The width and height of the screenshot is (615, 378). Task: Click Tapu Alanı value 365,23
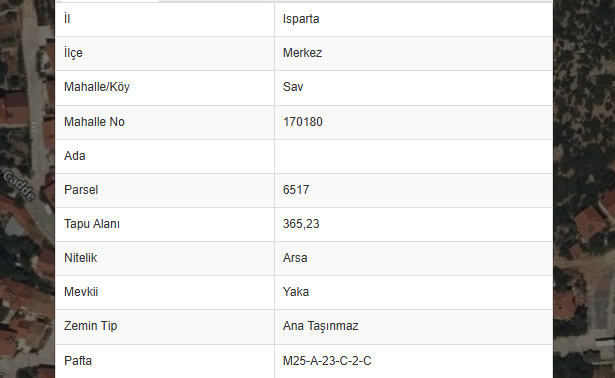pyautogui.click(x=301, y=224)
